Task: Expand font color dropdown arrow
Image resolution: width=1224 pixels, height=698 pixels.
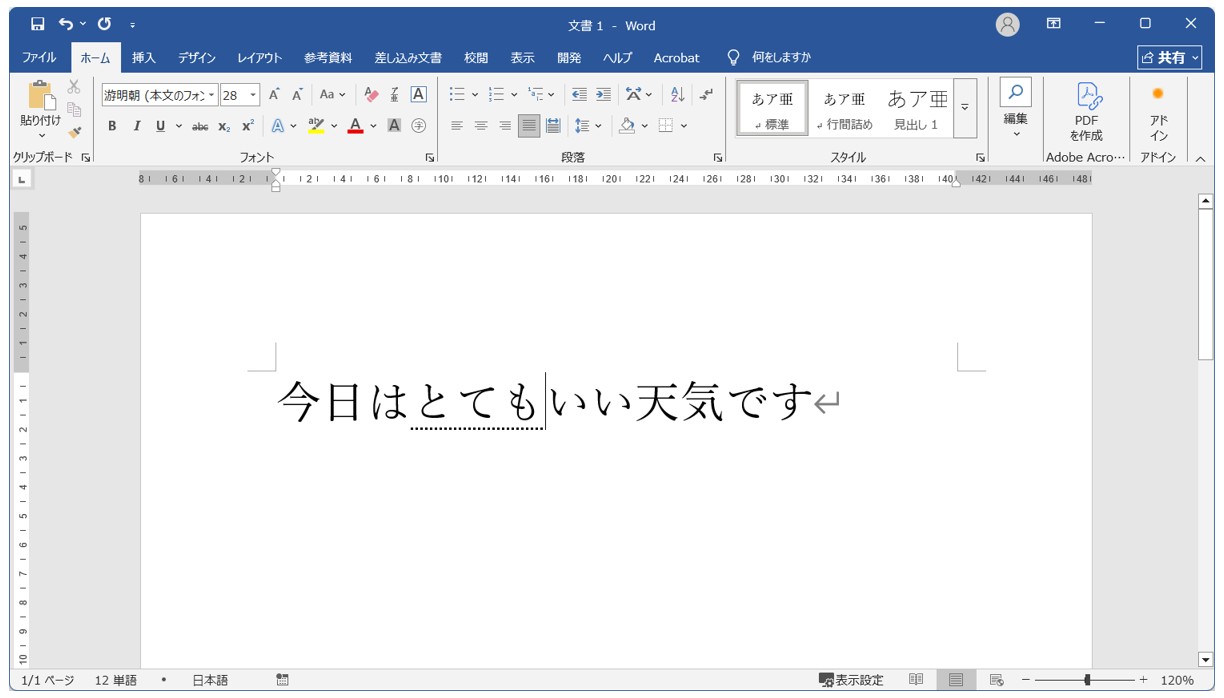Action: (x=373, y=126)
